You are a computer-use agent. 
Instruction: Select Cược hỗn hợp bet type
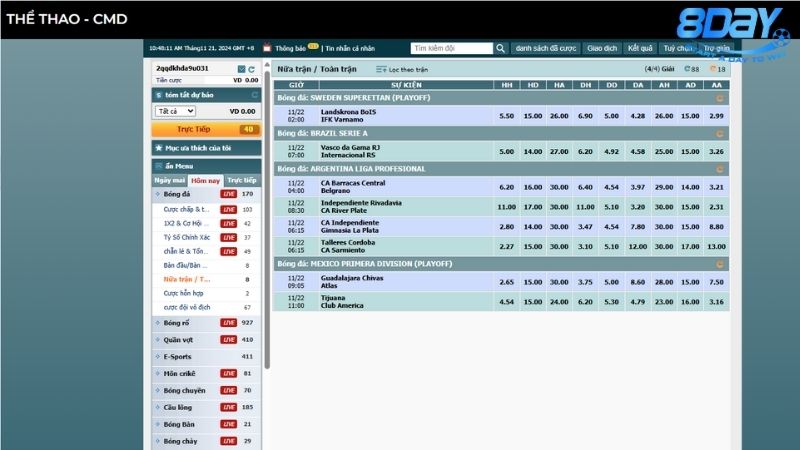click(x=183, y=293)
